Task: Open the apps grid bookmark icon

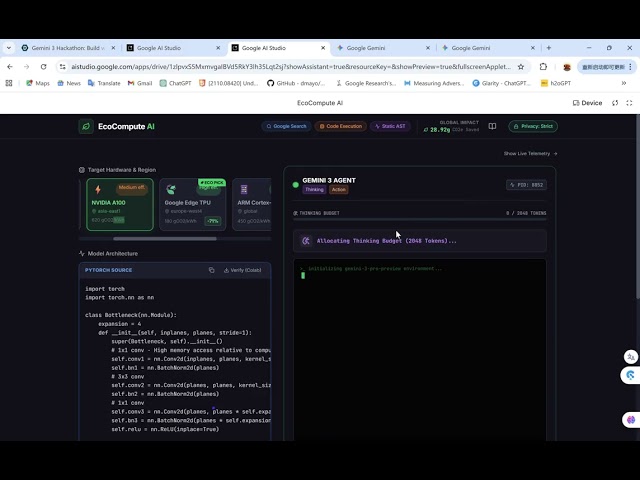Action: 9,83
